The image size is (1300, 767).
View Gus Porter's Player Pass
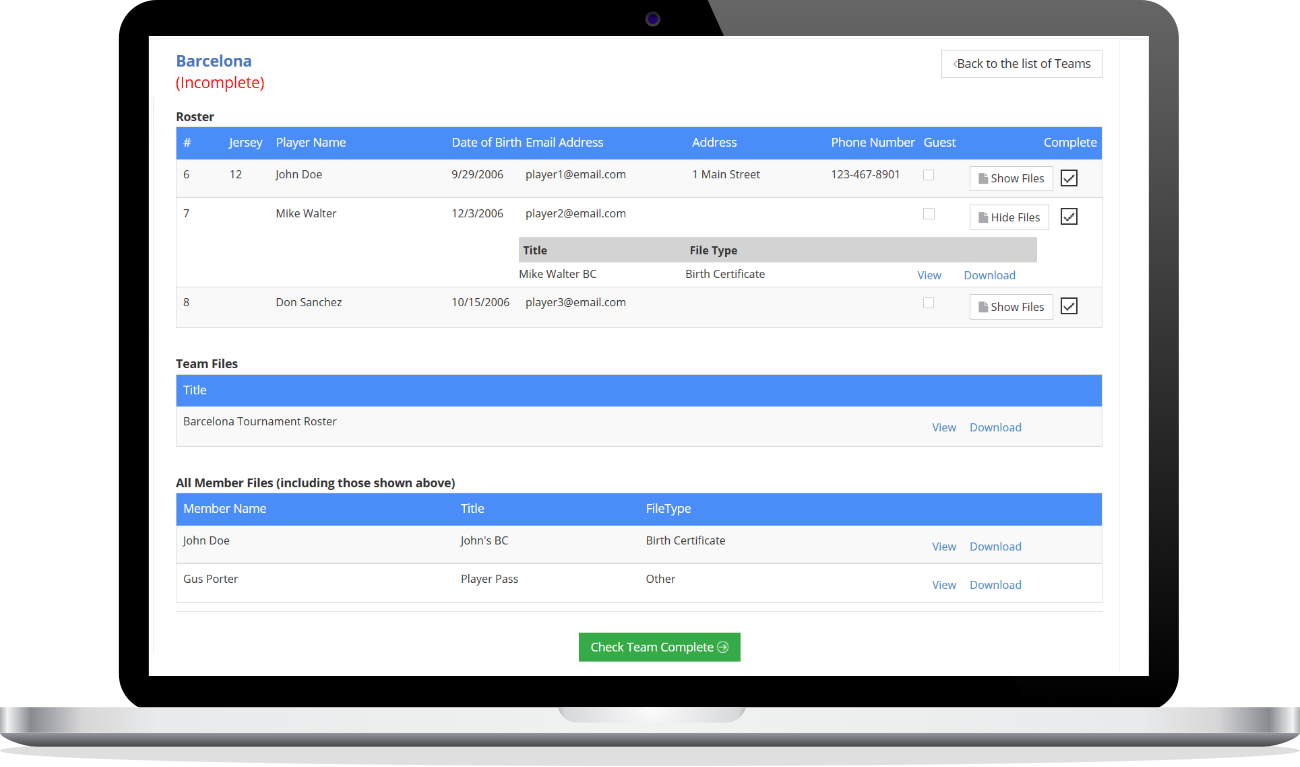[x=944, y=585]
